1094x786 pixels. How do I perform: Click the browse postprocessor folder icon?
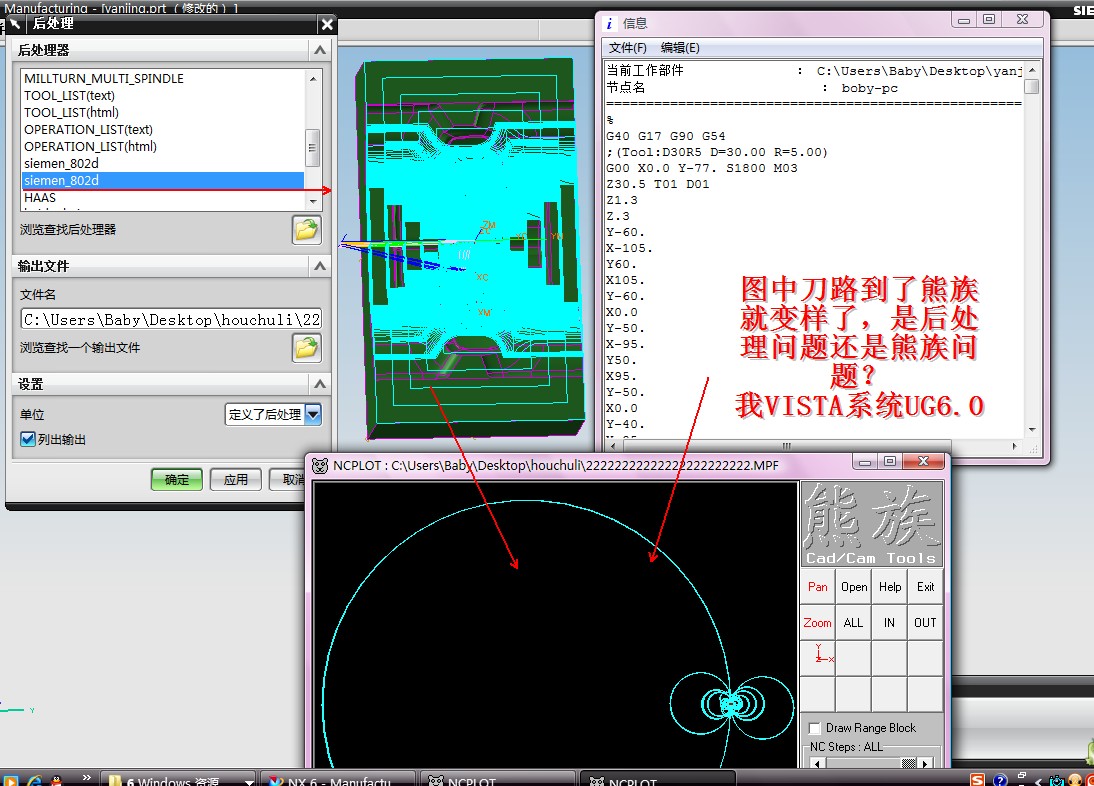click(x=306, y=230)
